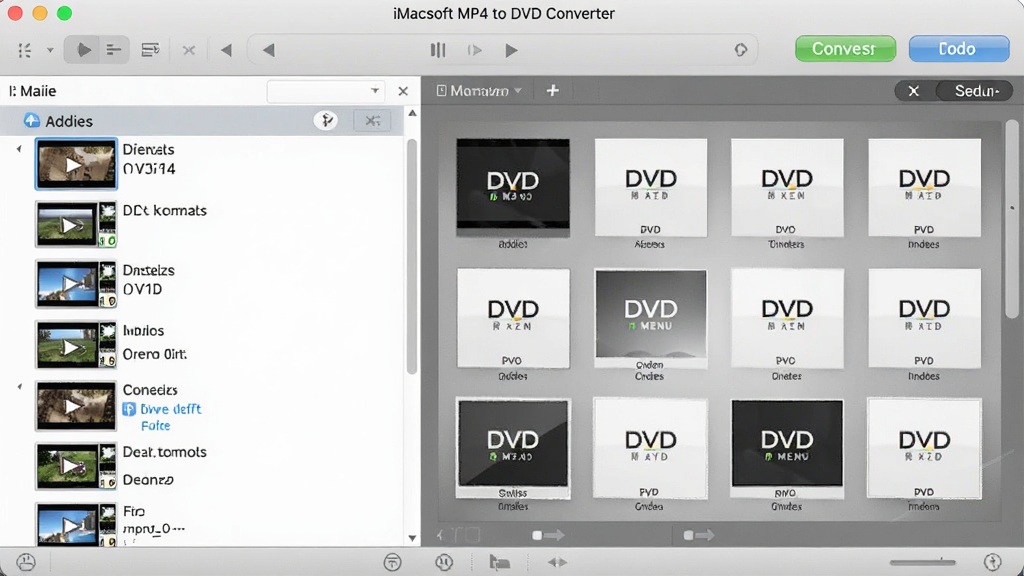Select the Deat.tomots video thumbnail
Screen dimensions: 1024x576
76,466
